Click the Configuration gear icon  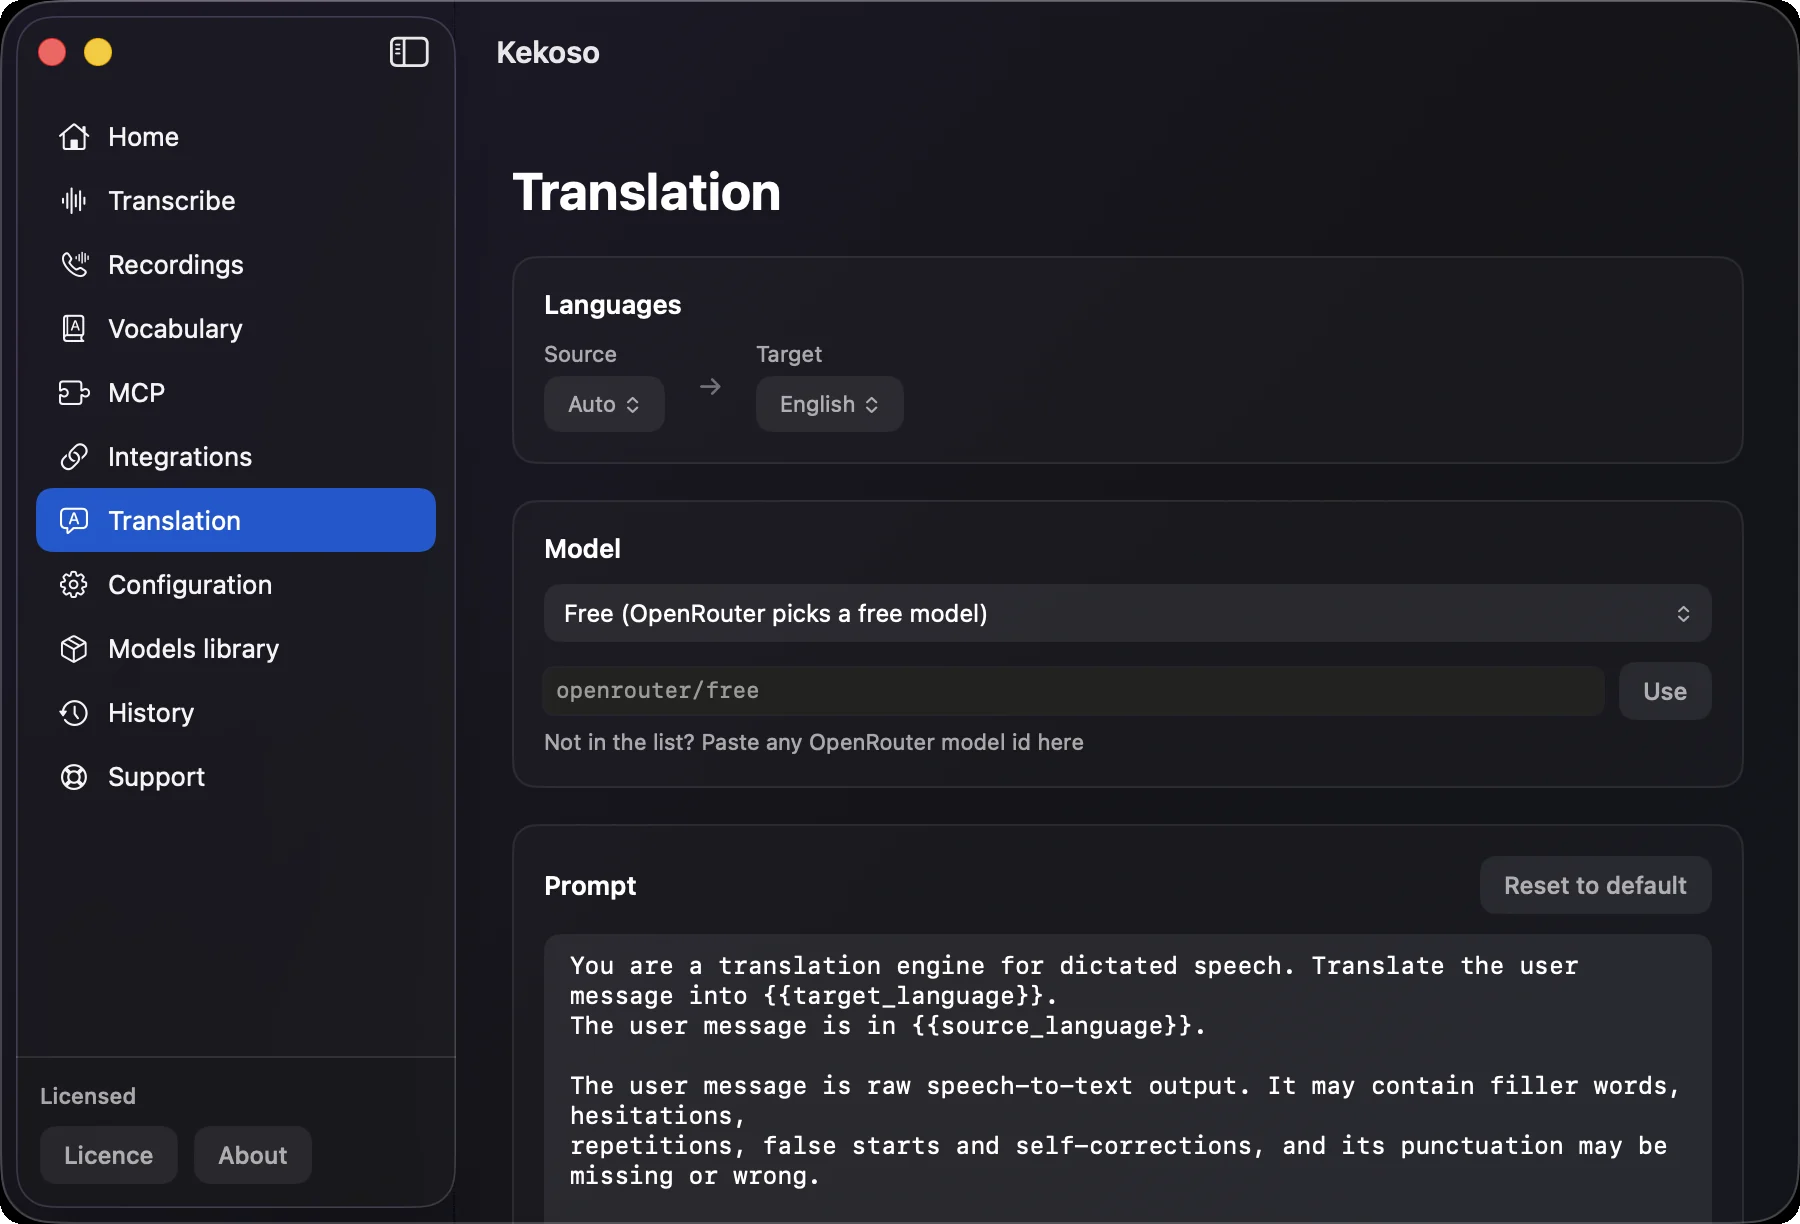(x=74, y=585)
